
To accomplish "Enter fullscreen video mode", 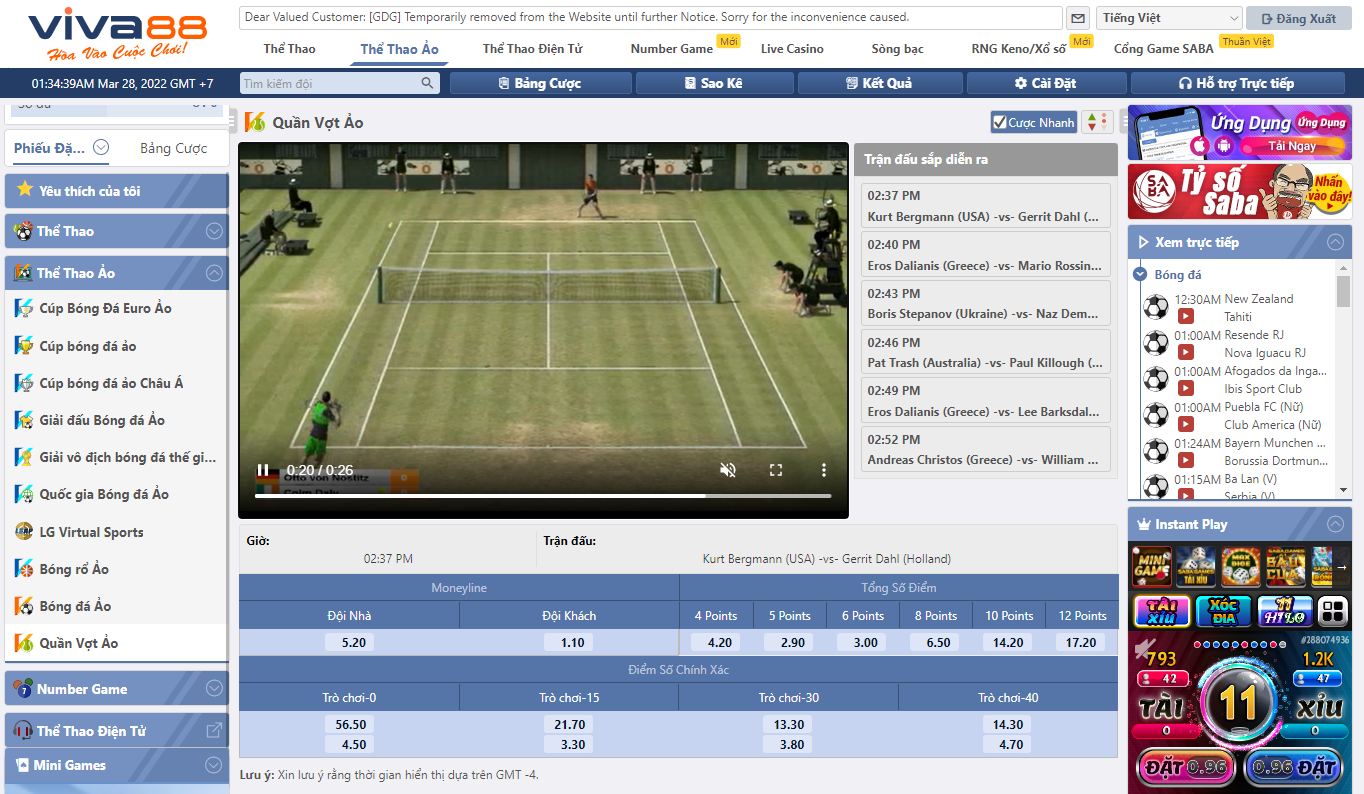I will (775, 470).
